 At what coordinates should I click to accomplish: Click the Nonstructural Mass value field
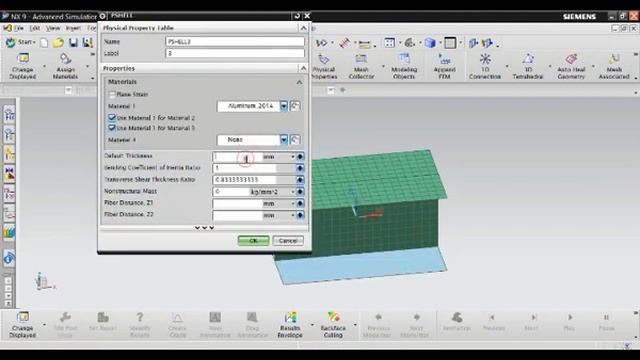click(231, 191)
